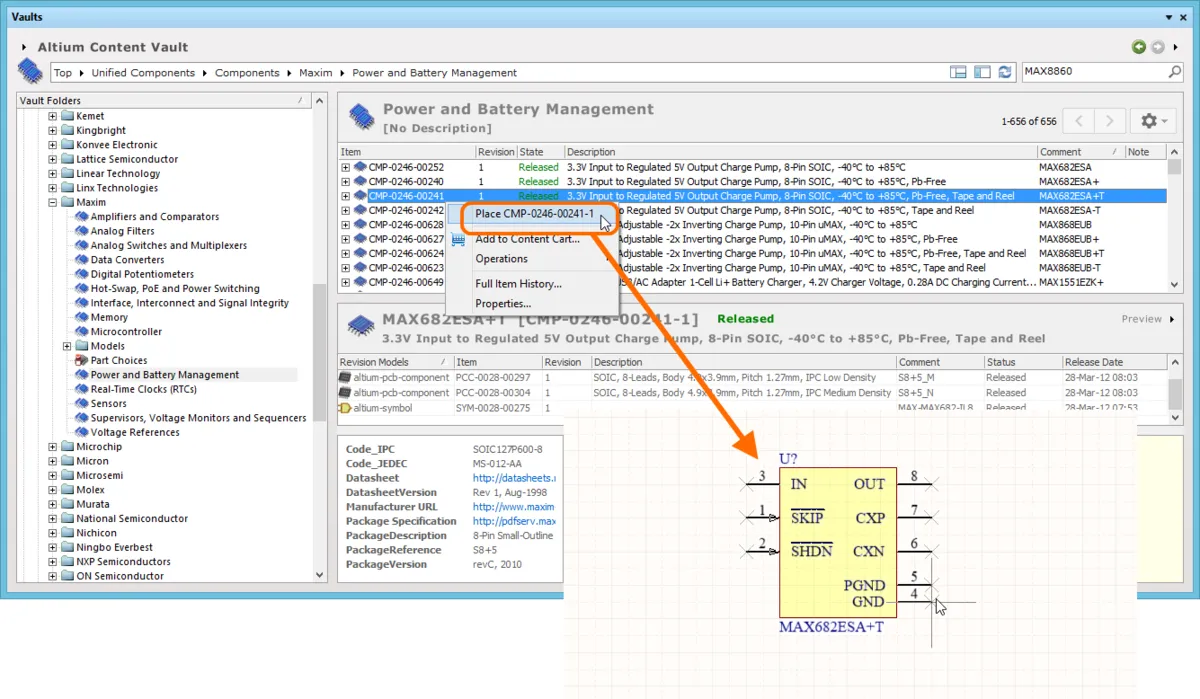Click Unified Components in the breadcrumb

tap(143, 72)
